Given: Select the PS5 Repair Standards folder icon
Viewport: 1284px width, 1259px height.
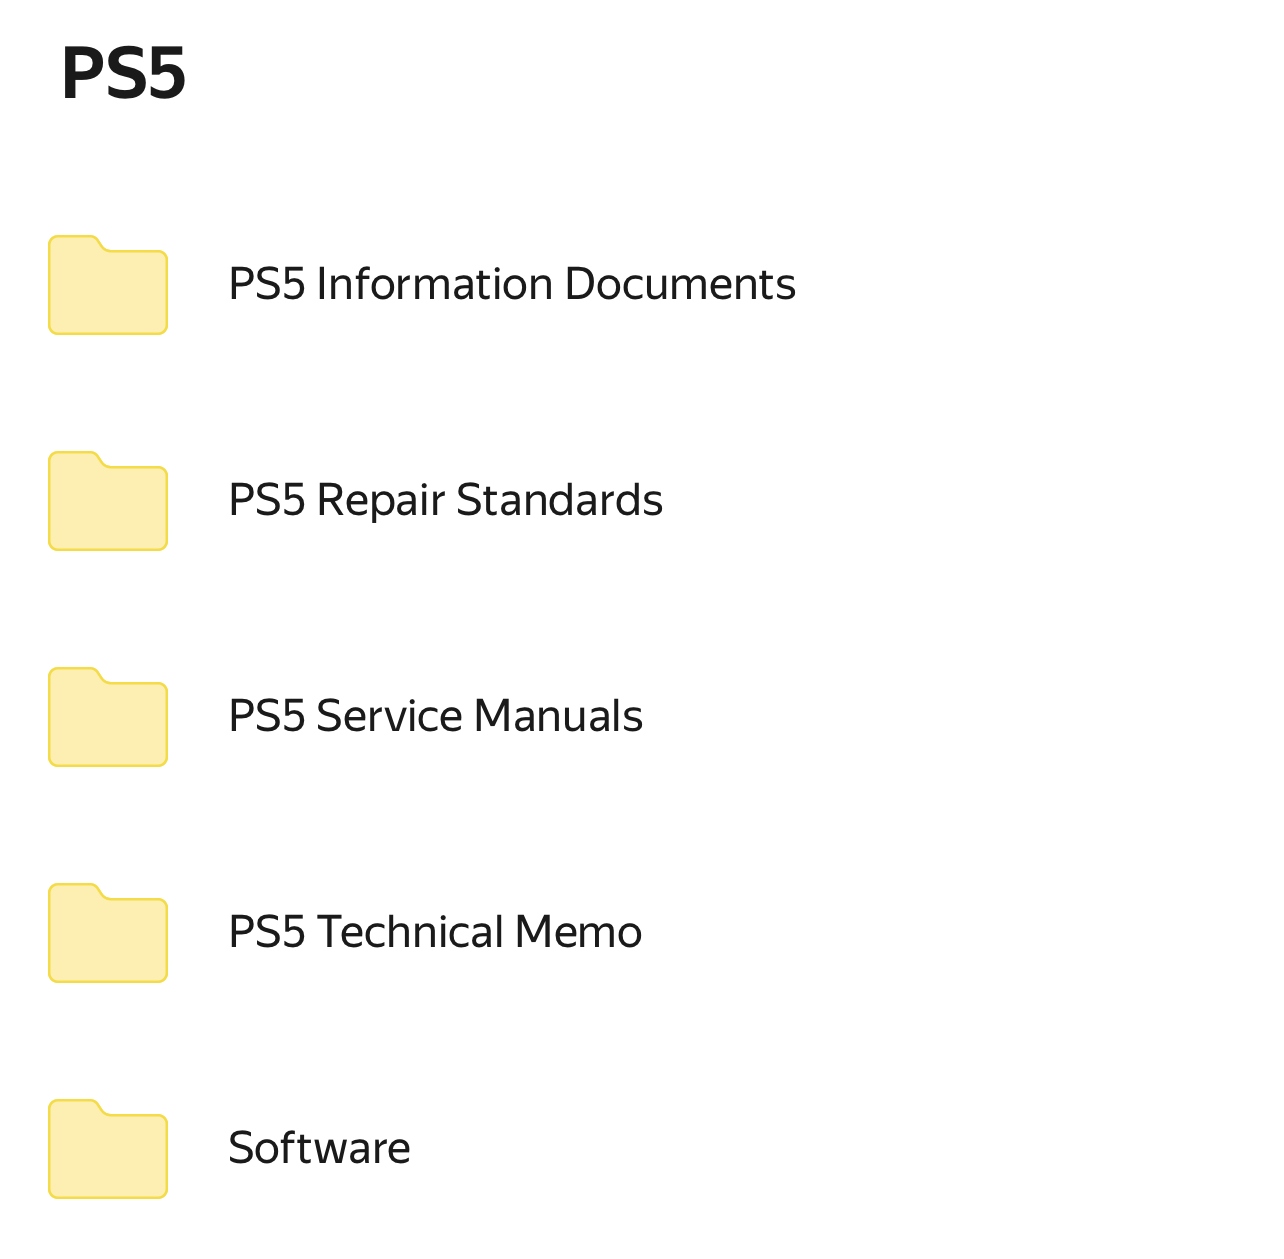Looking at the screenshot, I should click(108, 501).
